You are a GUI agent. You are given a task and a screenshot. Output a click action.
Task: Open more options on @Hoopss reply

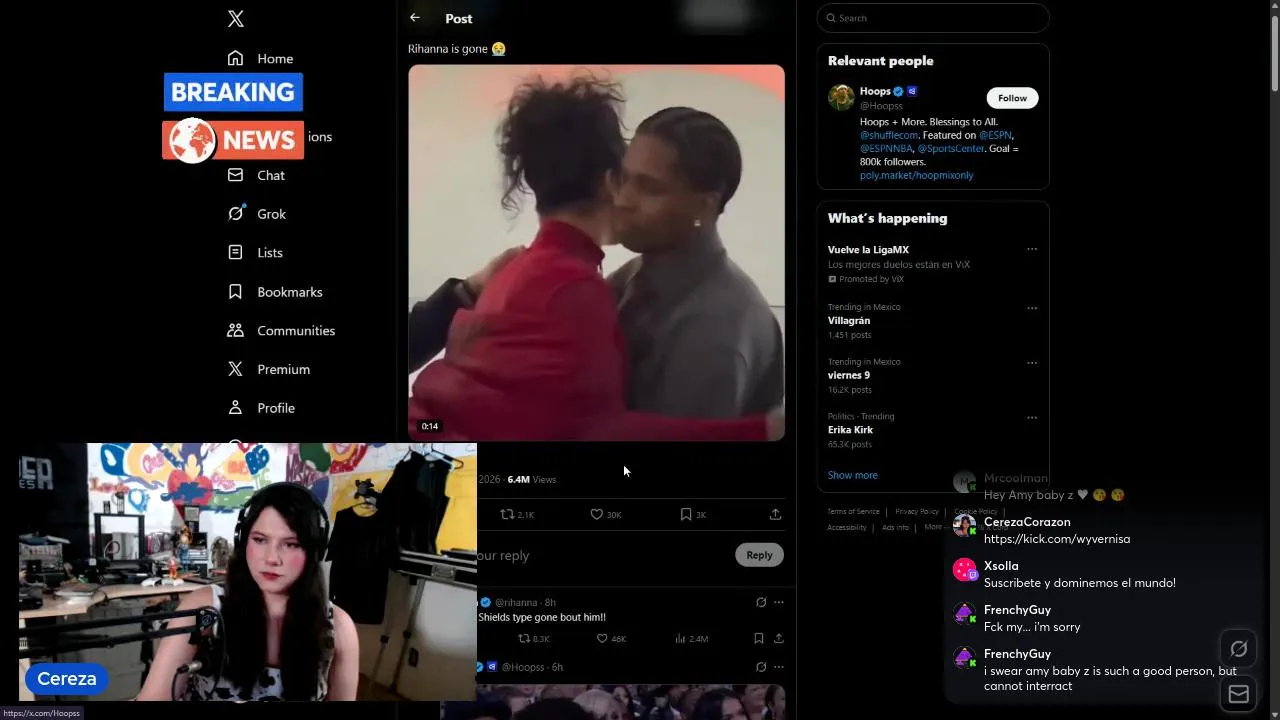(x=779, y=667)
